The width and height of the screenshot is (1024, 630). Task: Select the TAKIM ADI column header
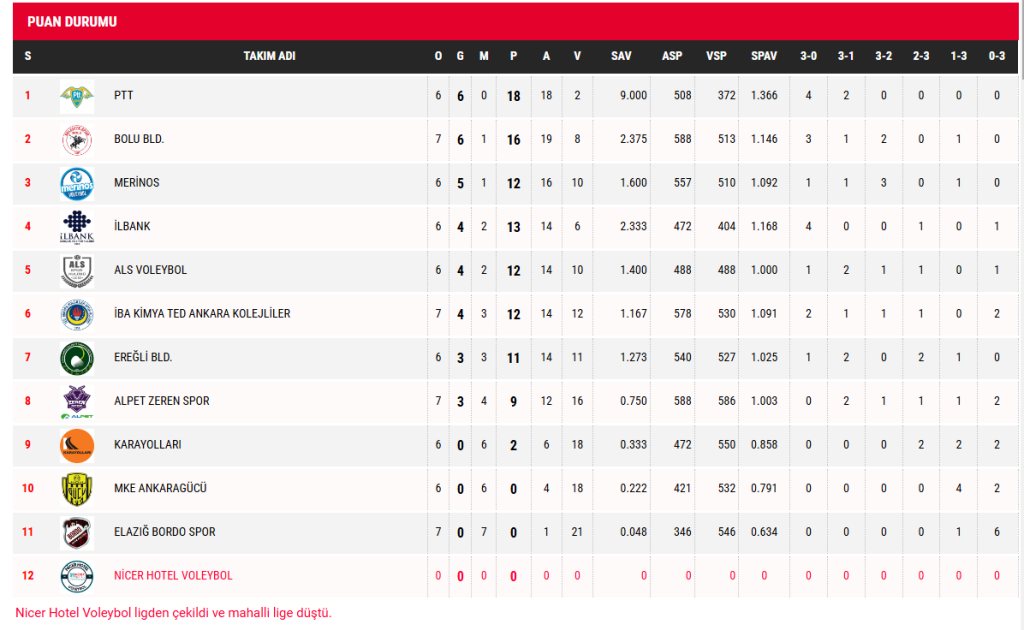point(269,56)
